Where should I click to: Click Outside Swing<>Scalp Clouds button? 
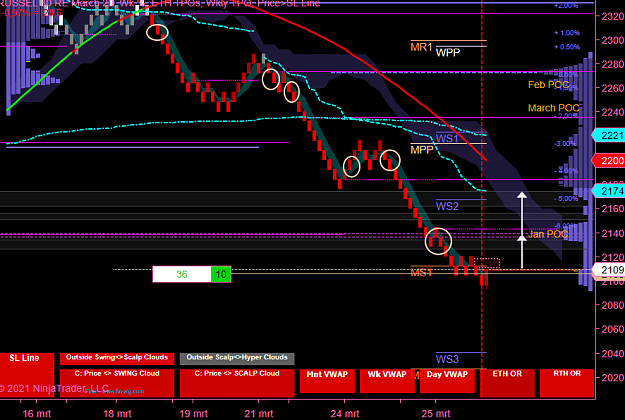click(117, 358)
